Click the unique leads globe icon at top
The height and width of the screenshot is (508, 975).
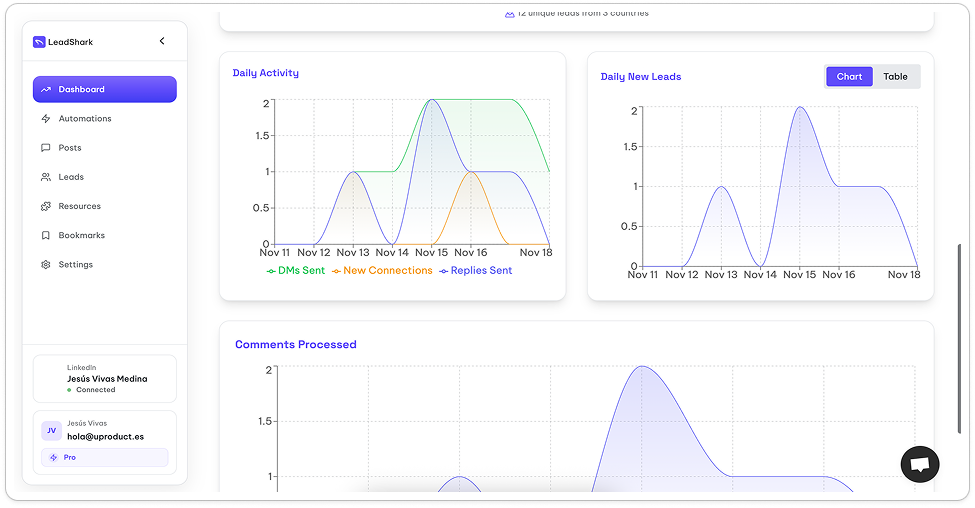tap(510, 14)
